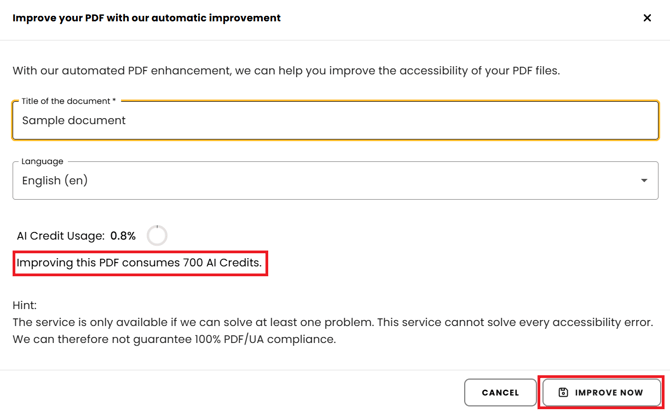Click the Hint heading

tap(24, 305)
